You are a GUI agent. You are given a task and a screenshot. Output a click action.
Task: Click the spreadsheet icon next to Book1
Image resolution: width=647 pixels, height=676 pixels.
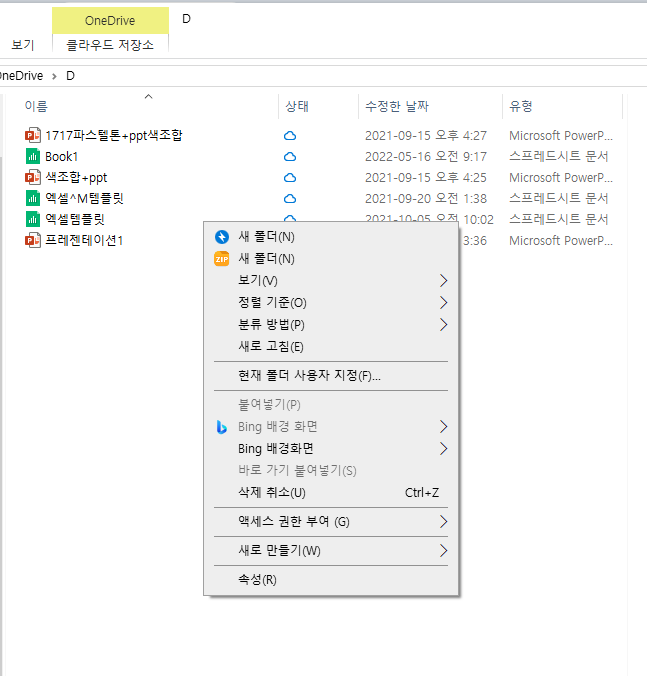(x=33, y=156)
